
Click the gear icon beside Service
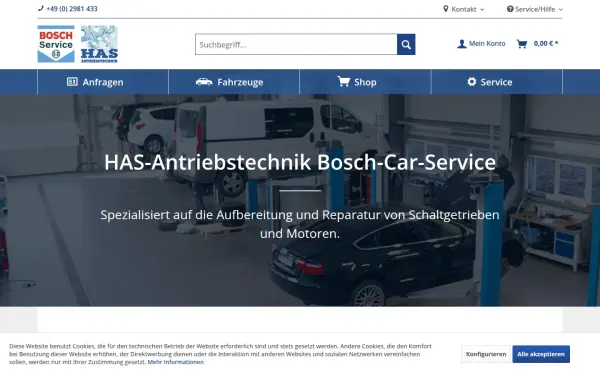pos(472,82)
